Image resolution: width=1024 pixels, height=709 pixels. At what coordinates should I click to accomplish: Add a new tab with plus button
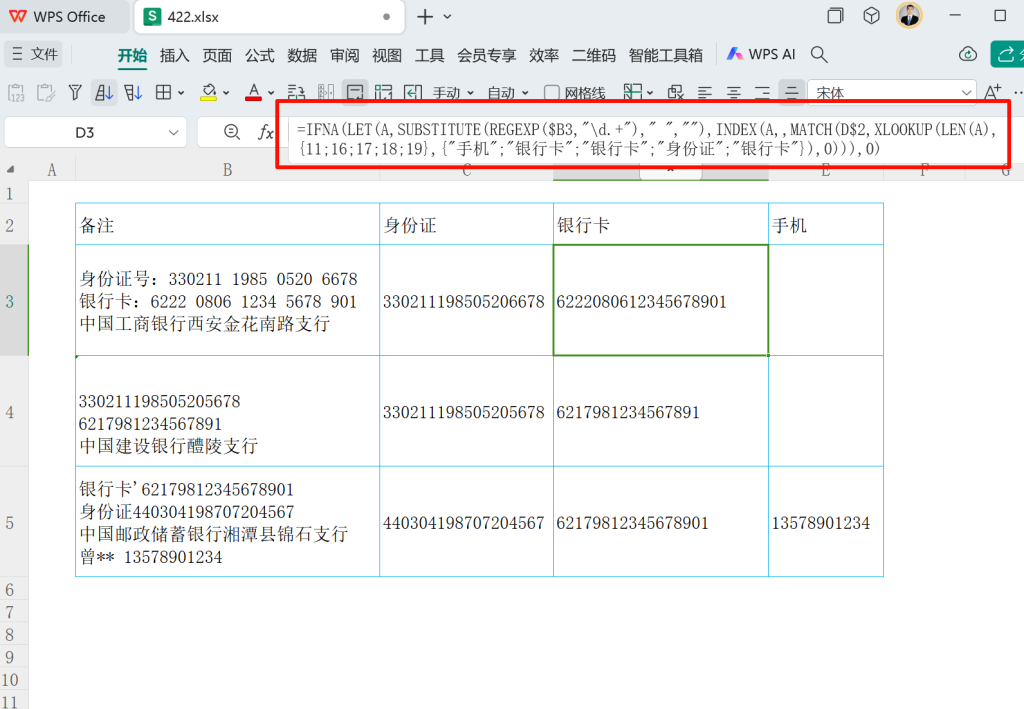point(425,16)
